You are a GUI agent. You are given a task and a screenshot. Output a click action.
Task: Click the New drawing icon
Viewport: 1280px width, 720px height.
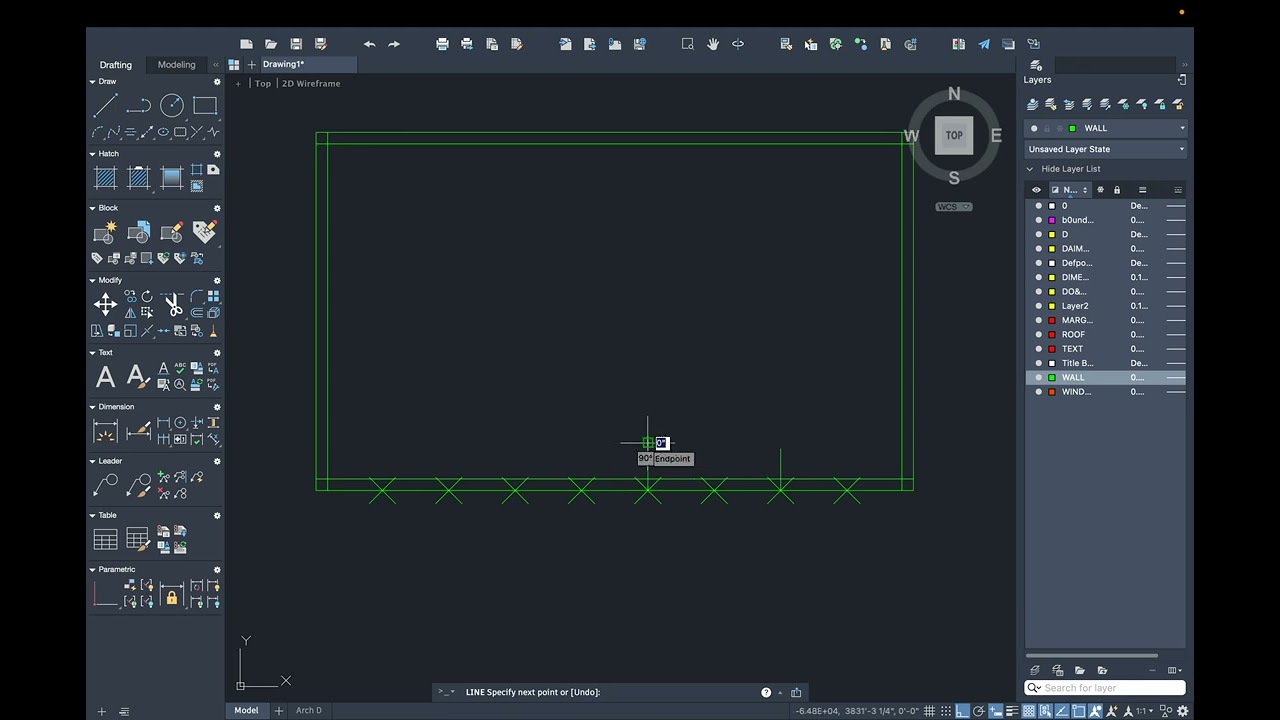point(246,44)
